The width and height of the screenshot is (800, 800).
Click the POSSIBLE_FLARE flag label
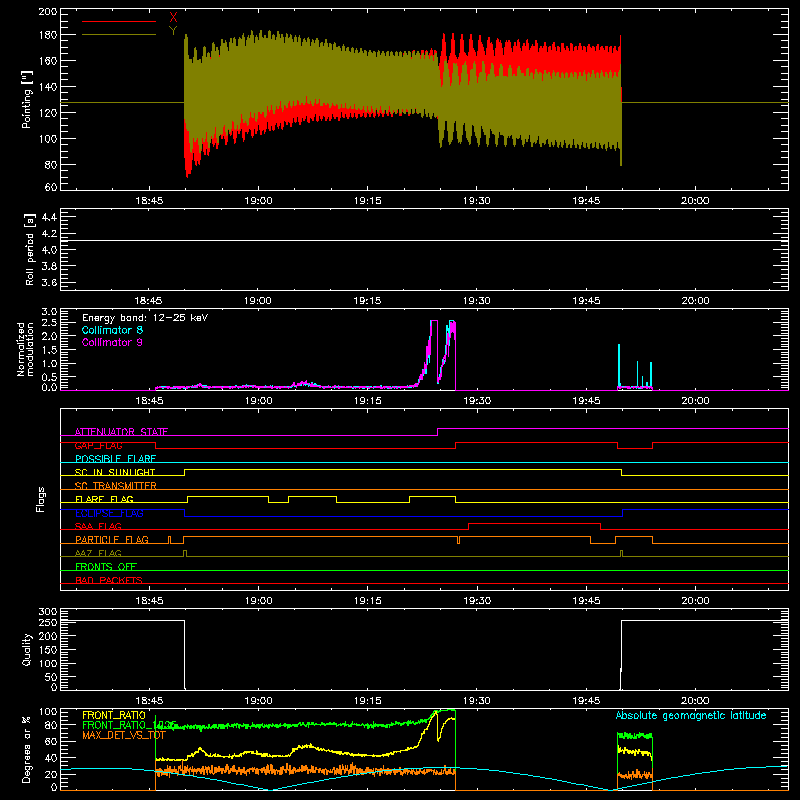115,459
